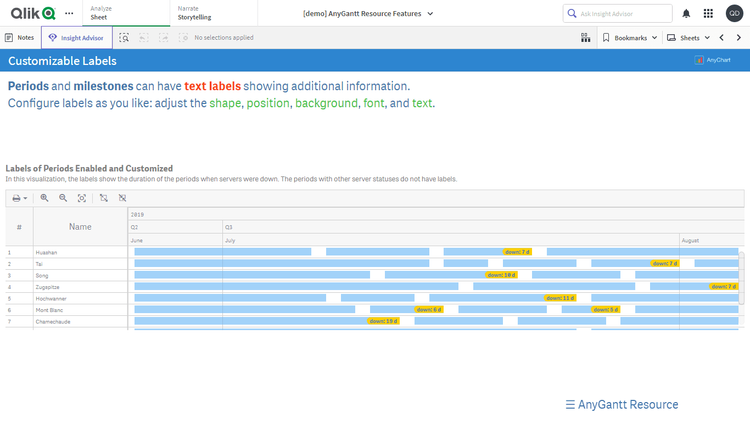Open the app launcher grid
Image resolution: width=750 pixels, height=422 pixels.
(x=708, y=13)
